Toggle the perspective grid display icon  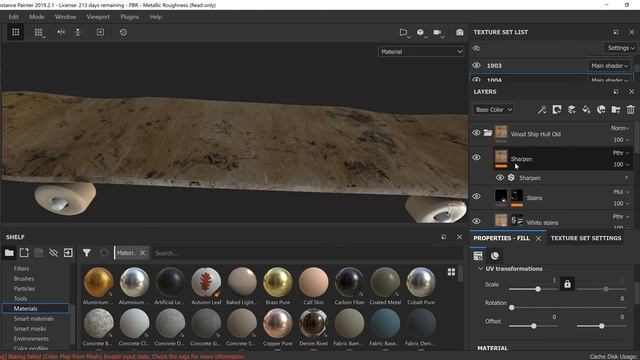tap(16, 32)
